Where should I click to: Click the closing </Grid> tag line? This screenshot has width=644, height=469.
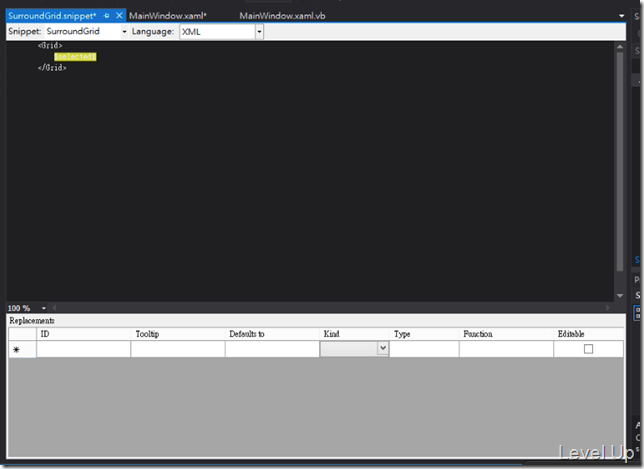[52, 67]
